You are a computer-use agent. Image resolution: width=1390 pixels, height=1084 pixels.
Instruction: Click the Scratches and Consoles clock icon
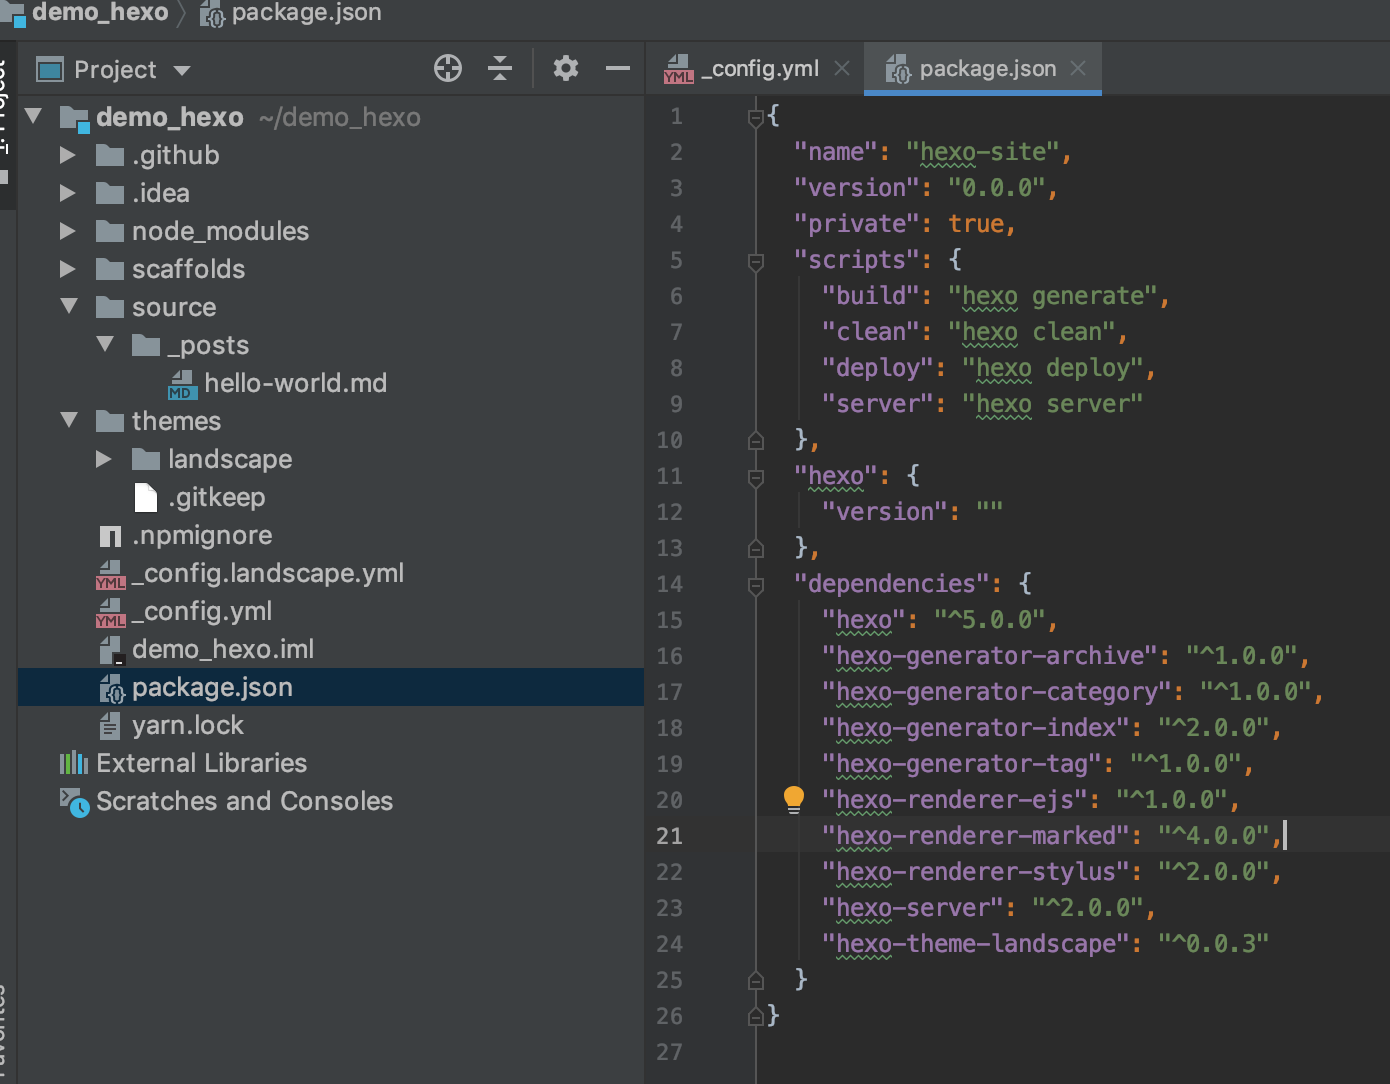(74, 802)
